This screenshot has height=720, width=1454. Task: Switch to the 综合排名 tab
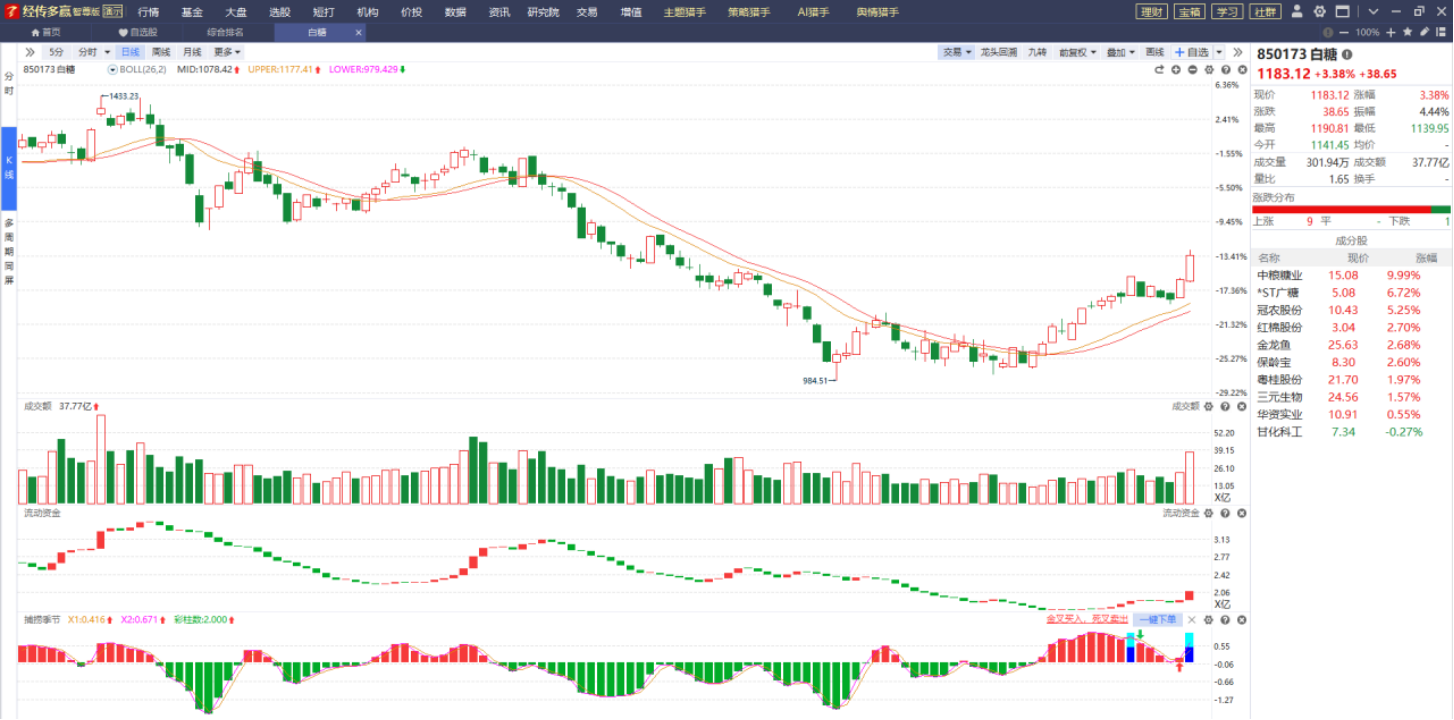(x=225, y=32)
